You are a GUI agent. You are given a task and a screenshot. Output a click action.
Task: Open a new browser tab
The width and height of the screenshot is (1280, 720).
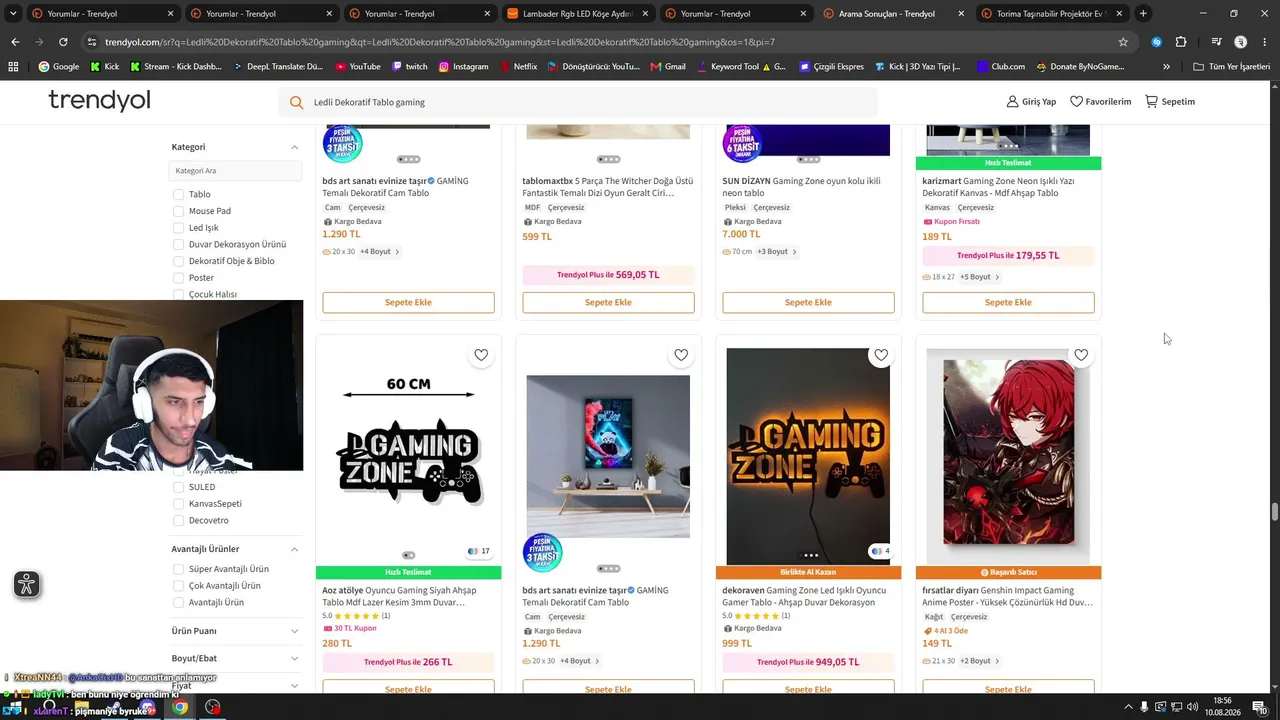(x=1143, y=14)
